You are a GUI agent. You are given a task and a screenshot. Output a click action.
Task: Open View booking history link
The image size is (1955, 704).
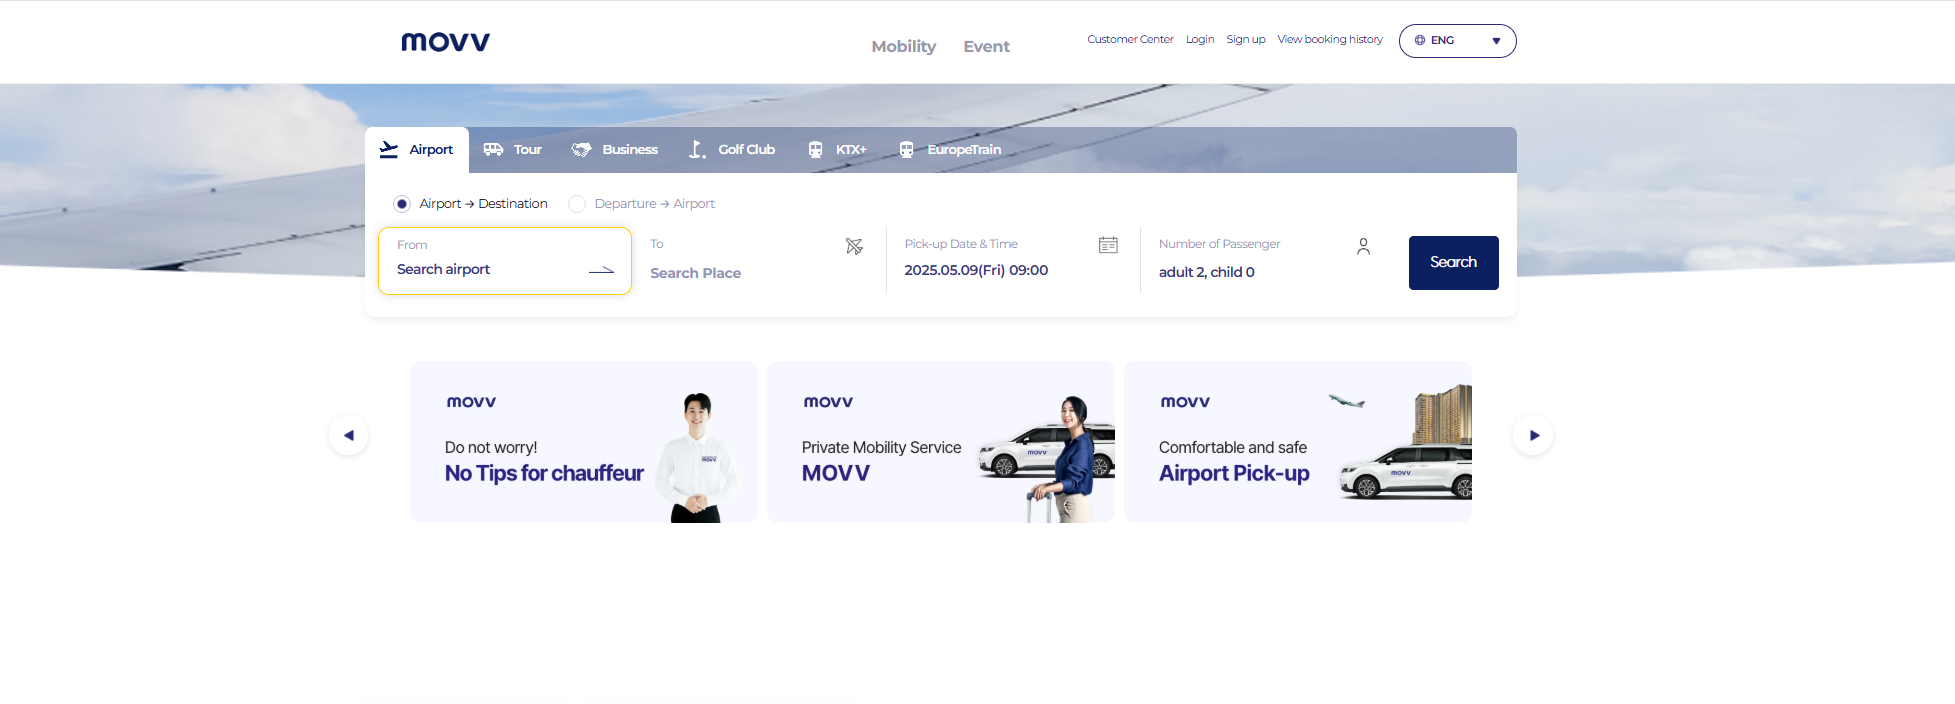pos(1330,39)
